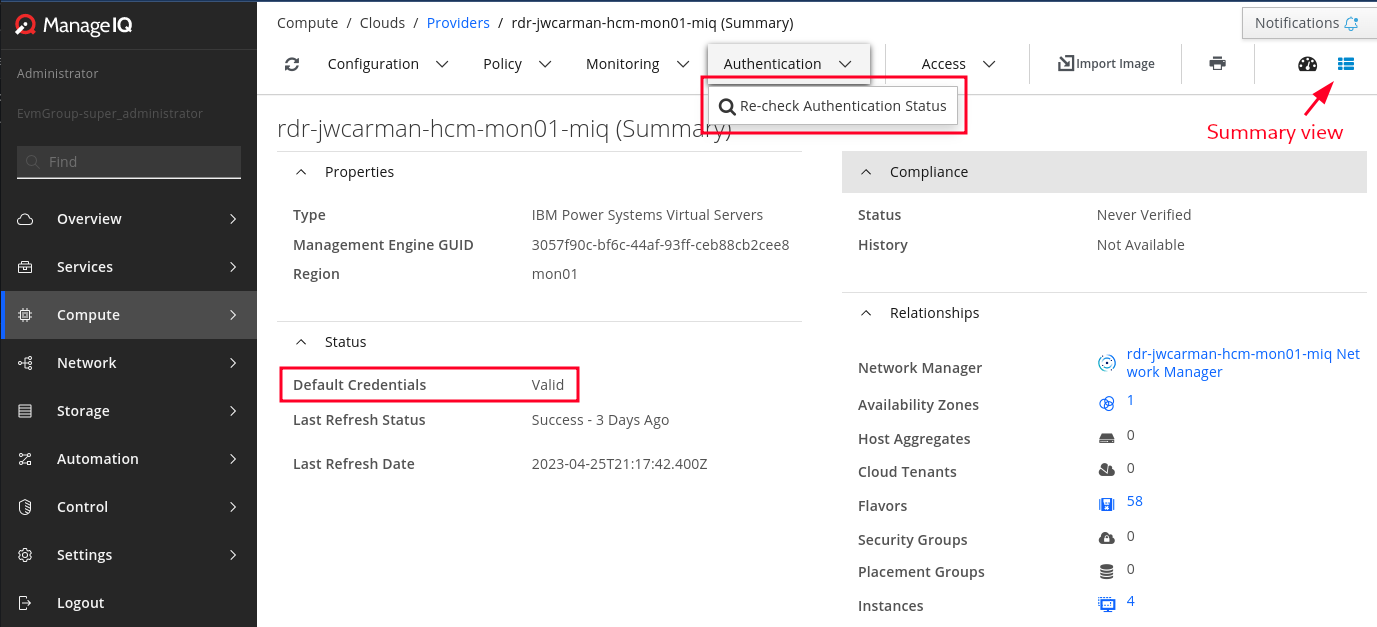Click the ManageIQ logo
Screen dimensions: 1377x627
[71, 22]
